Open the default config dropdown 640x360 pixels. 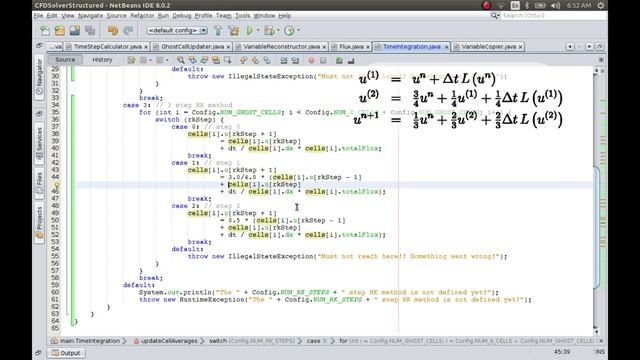tap(177, 31)
